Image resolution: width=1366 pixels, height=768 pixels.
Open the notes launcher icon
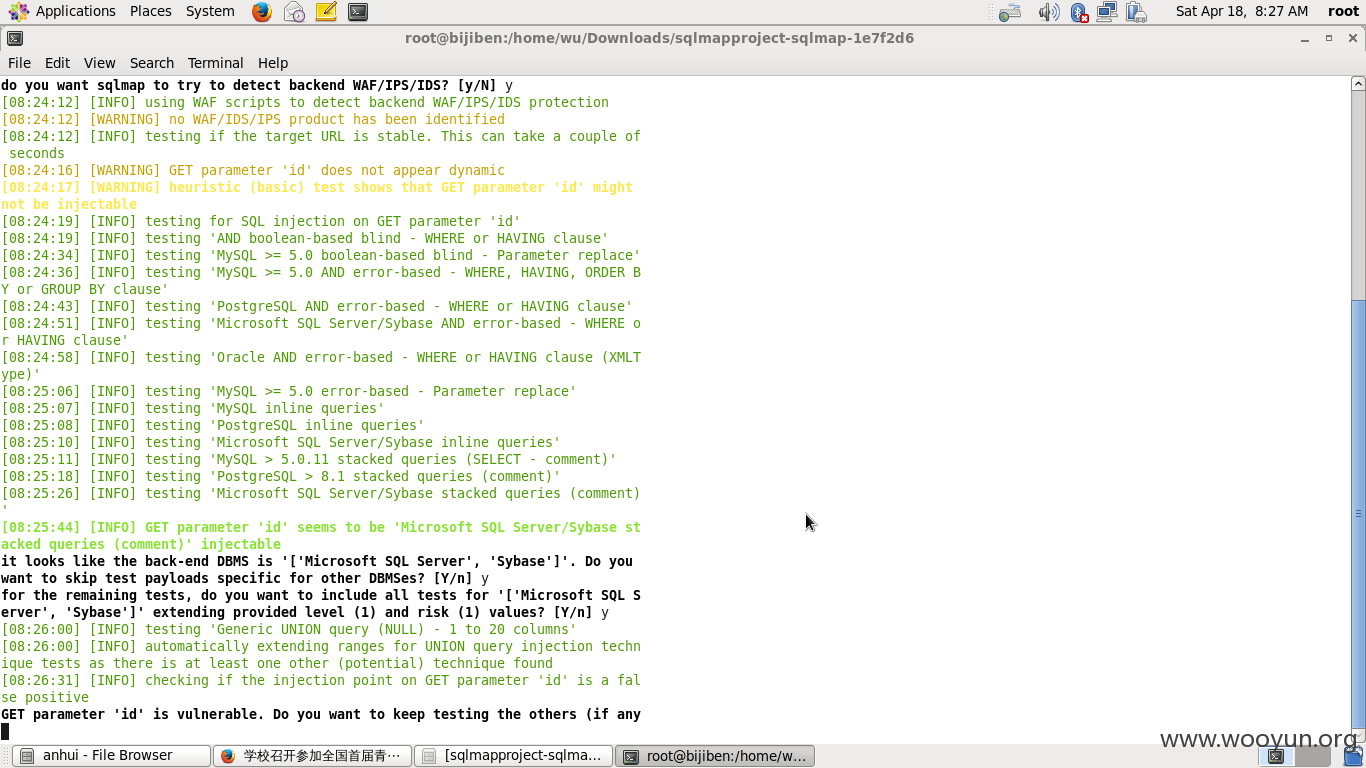(326, 12)
